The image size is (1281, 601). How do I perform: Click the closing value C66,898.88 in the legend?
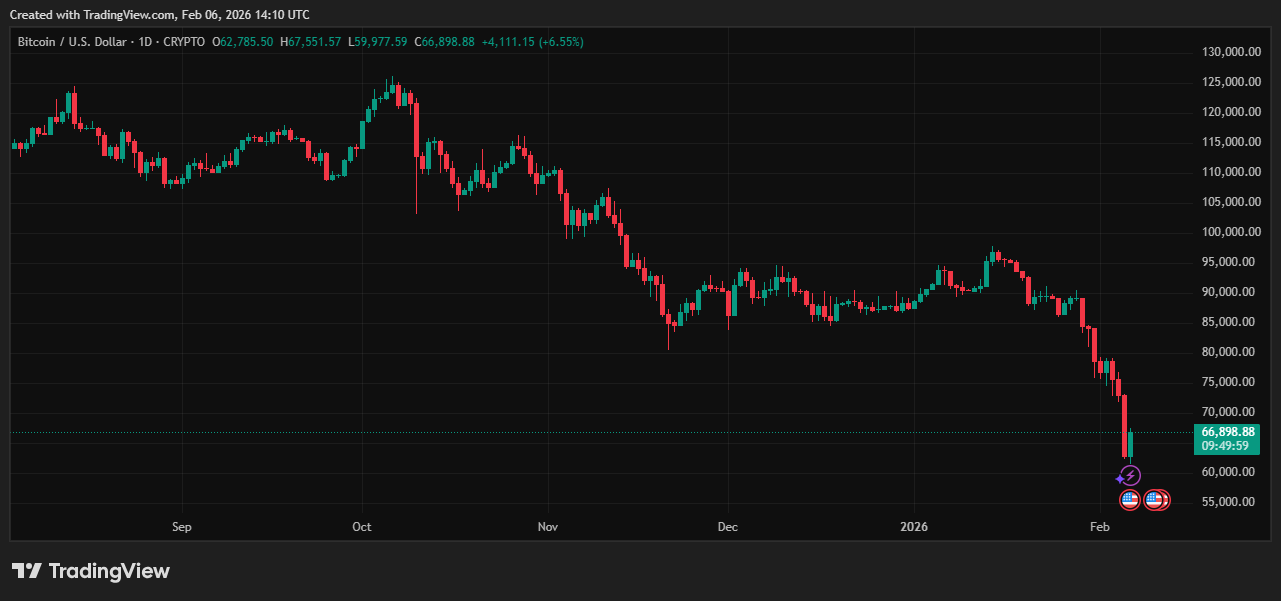click(444, 42)
